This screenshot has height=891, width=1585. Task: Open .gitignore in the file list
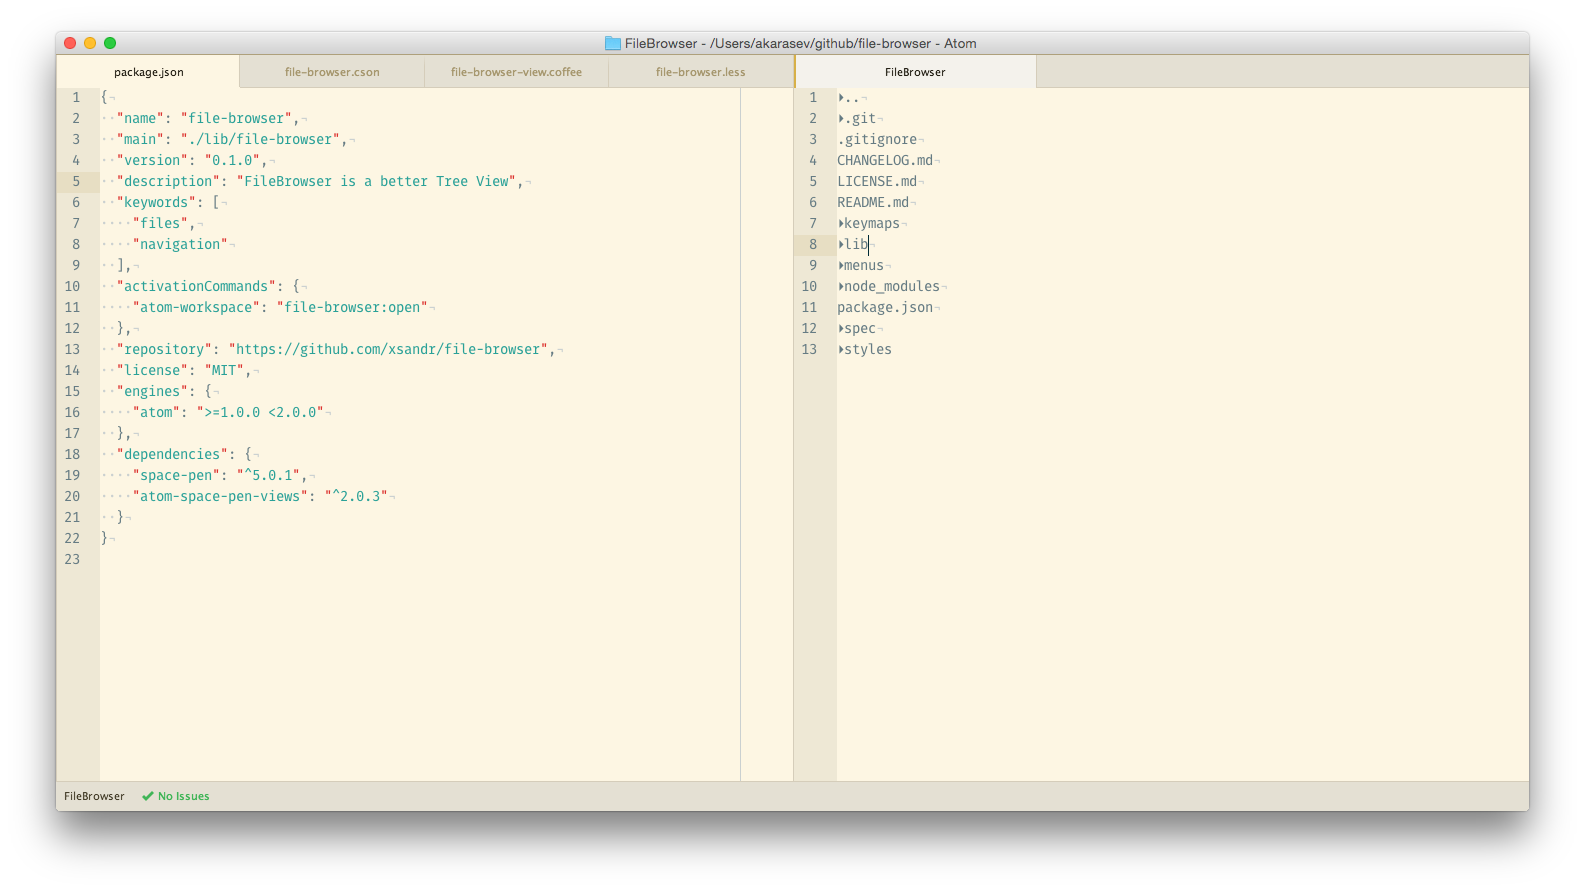coord(877,139)
